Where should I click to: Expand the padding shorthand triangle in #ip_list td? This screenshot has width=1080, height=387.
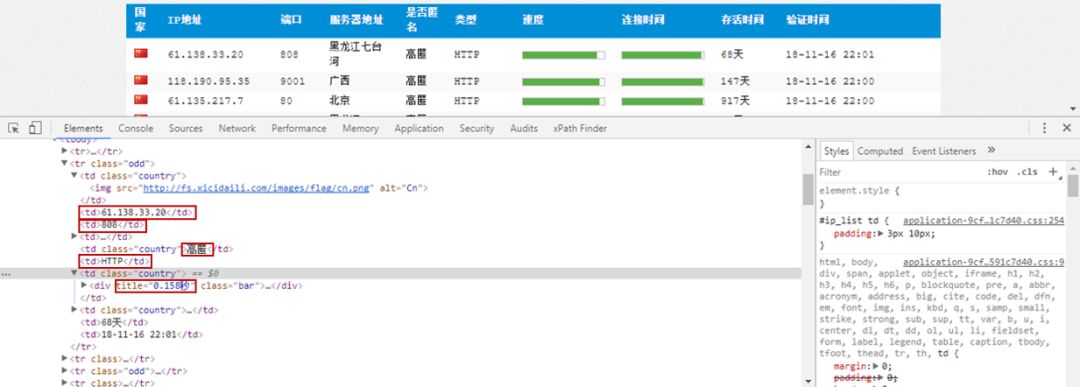[x=880, y=233]
